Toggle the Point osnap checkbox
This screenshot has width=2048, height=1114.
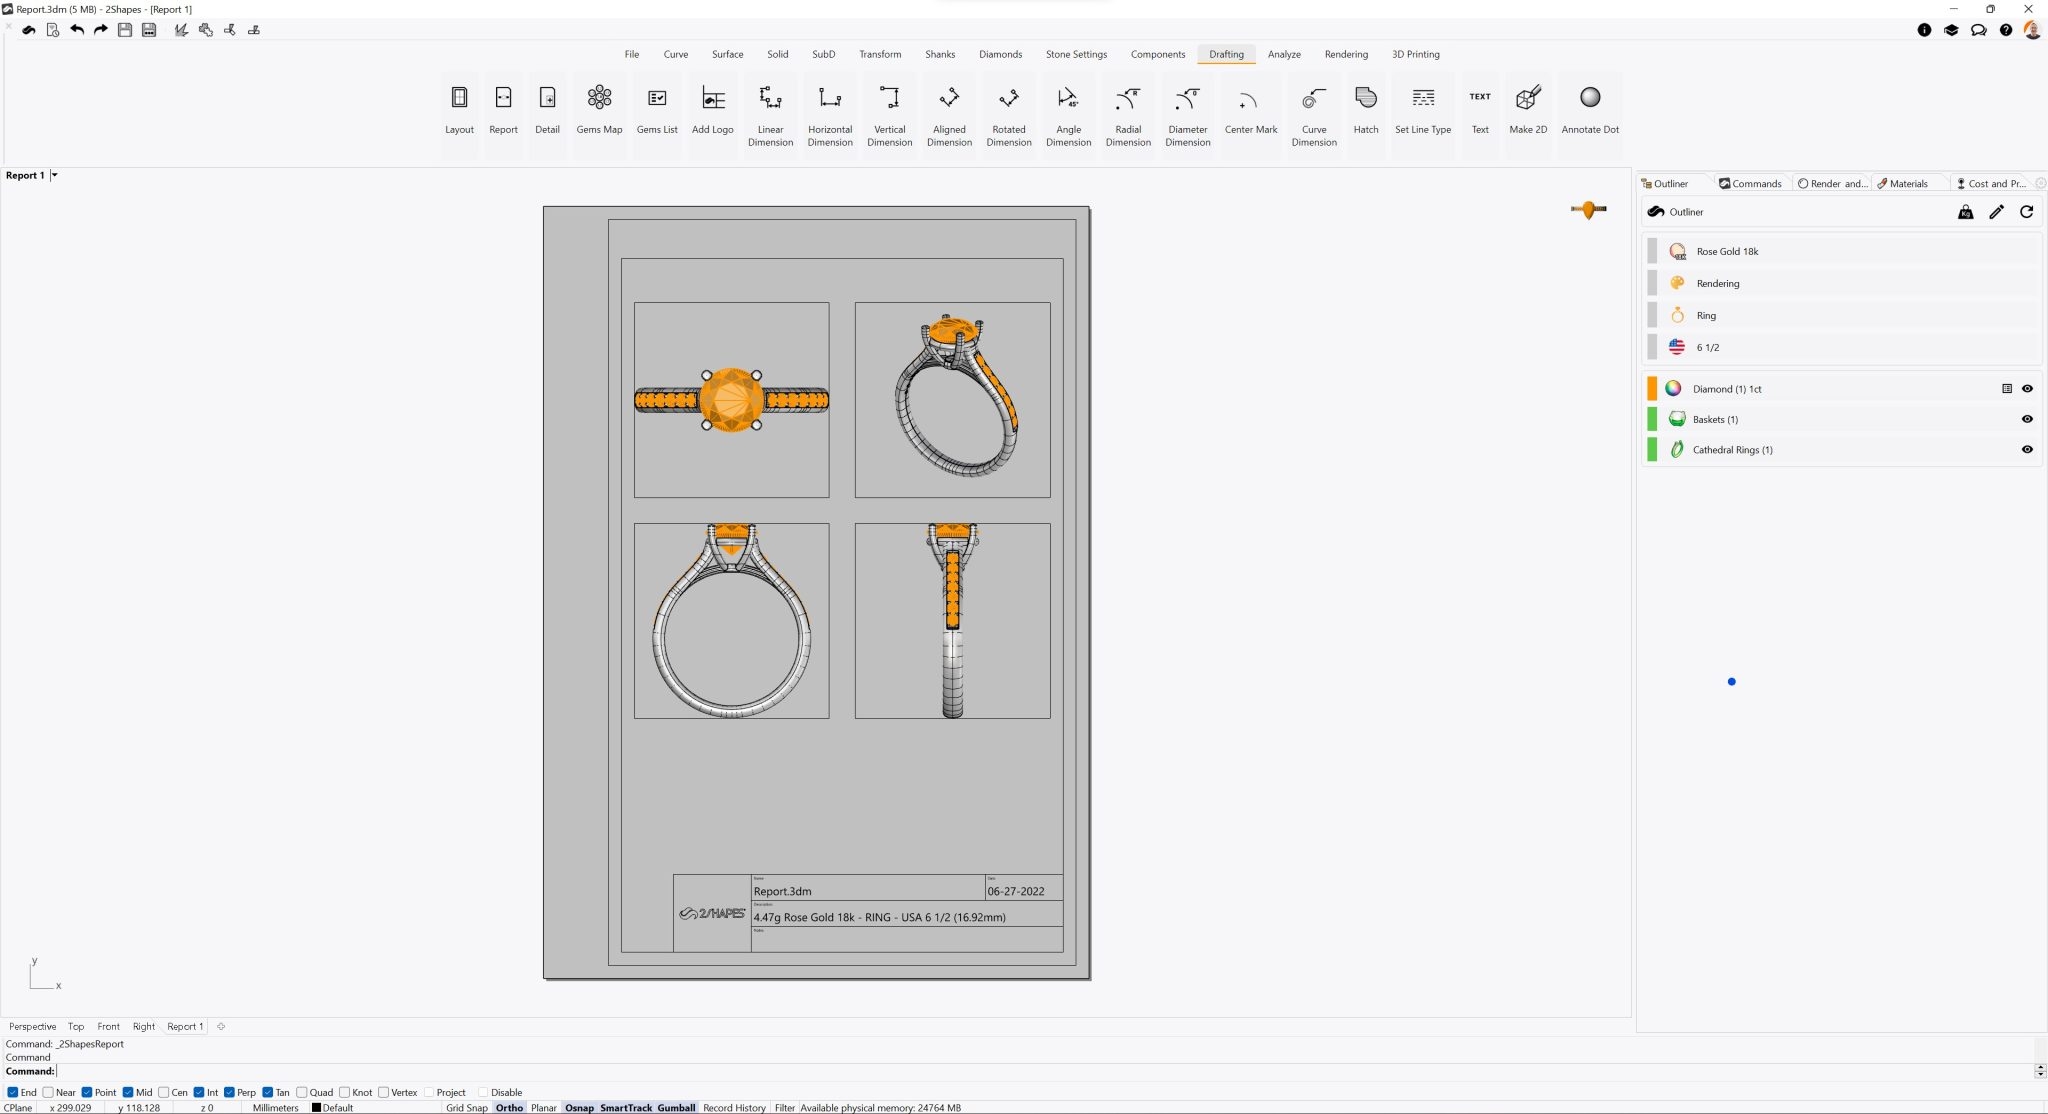coord(87,1092)
